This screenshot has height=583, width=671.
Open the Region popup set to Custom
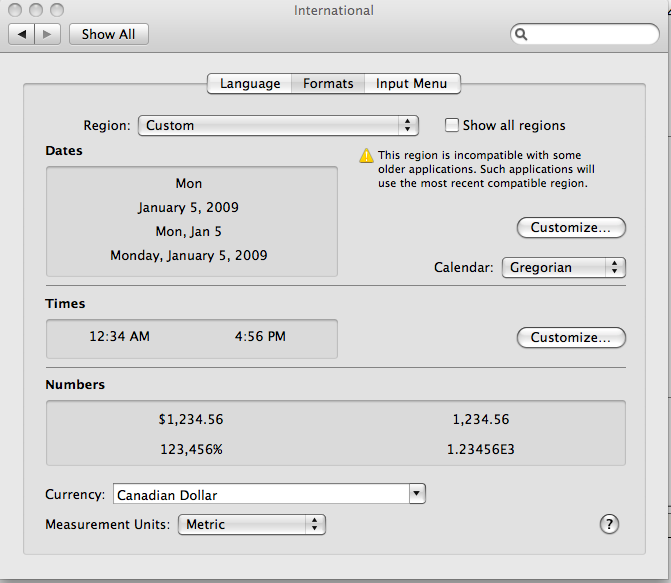coord(278,125)
